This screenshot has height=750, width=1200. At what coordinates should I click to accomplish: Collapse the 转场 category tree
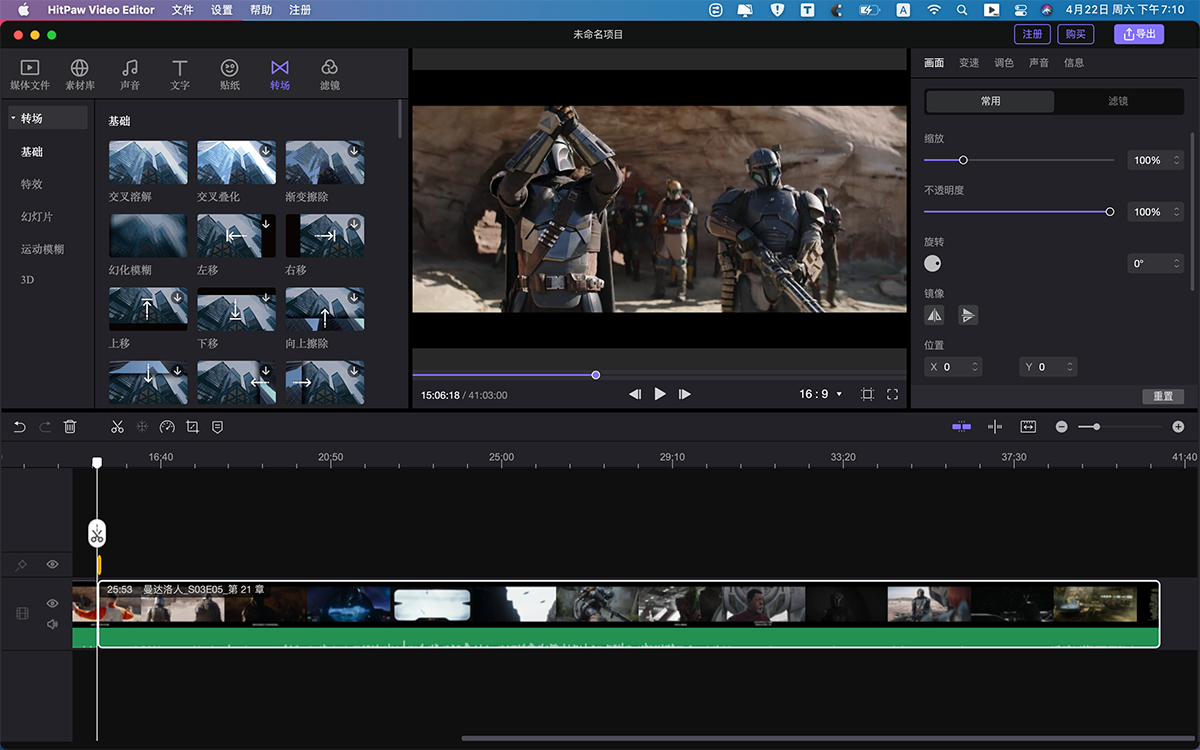click(13, 118)
